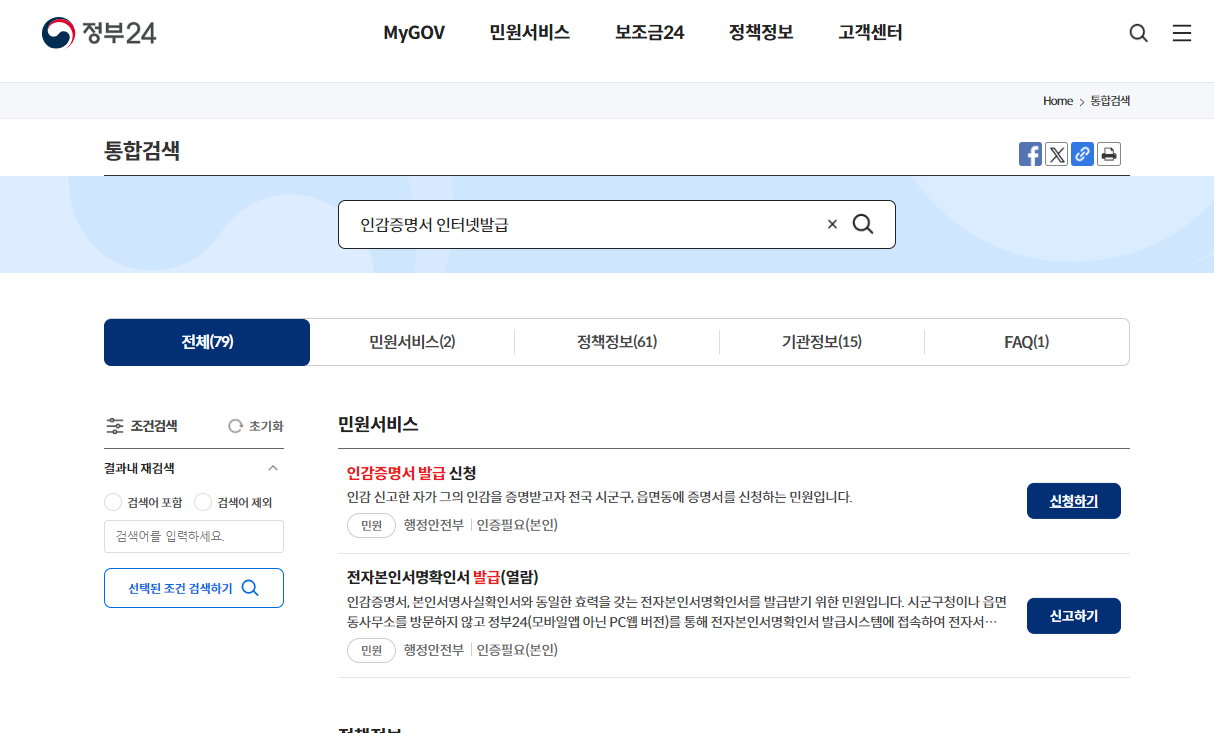Click the 정부24 logo
Screen dimensions: 1214x733
[x=98, y=32]
